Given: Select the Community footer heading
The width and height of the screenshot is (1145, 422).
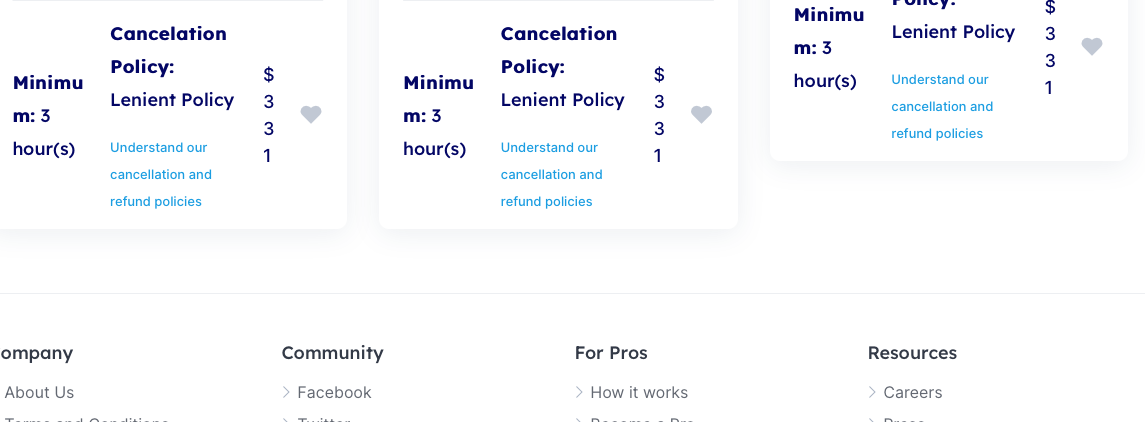Looking at the screenshot, I should click(332, 353).
